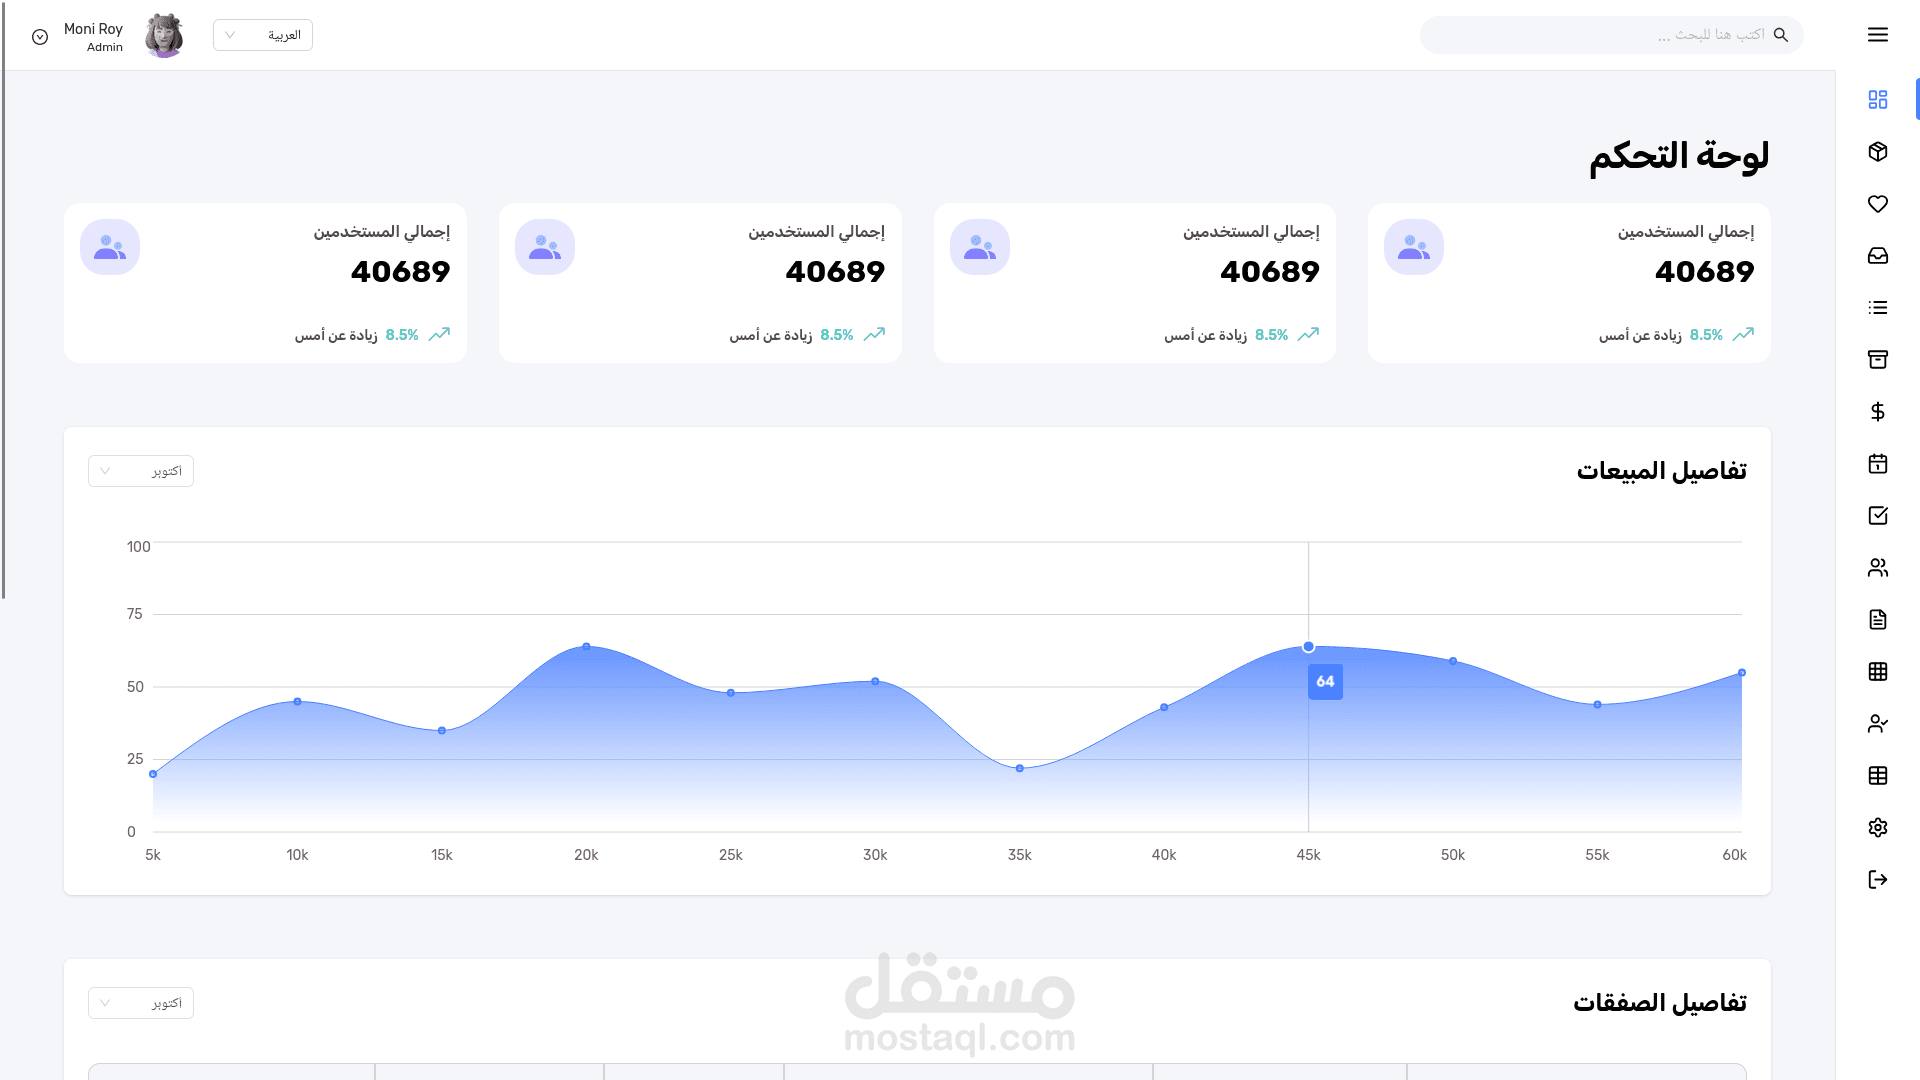Screen dimensions: 1920x1080
Task: Expand the العربية language dropdown
Action: [262, 35]
